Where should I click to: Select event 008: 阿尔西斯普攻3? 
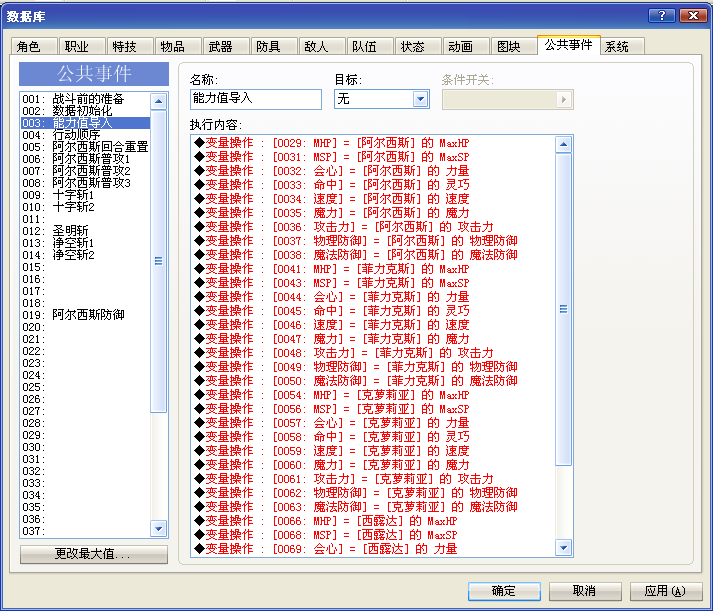(x=85, y=183)
